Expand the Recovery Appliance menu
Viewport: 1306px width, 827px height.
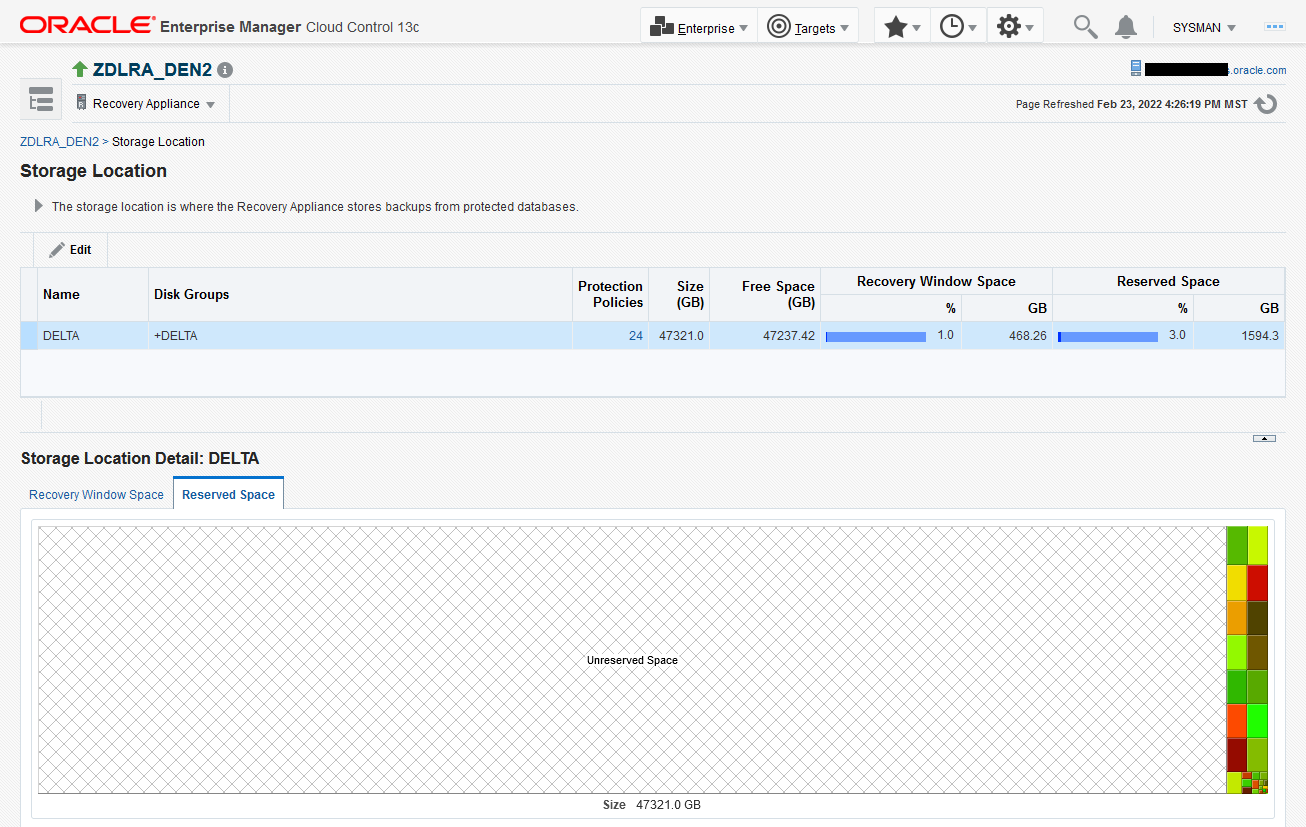(146, 104)
